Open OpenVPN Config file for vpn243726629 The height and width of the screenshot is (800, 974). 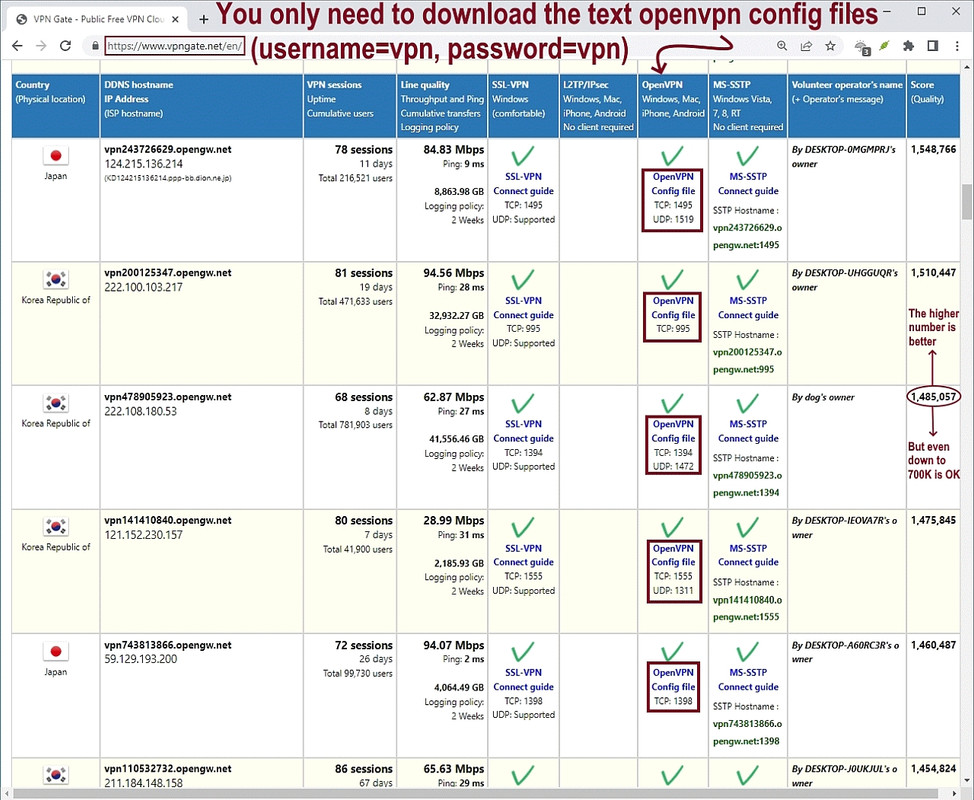pos(673,184)
